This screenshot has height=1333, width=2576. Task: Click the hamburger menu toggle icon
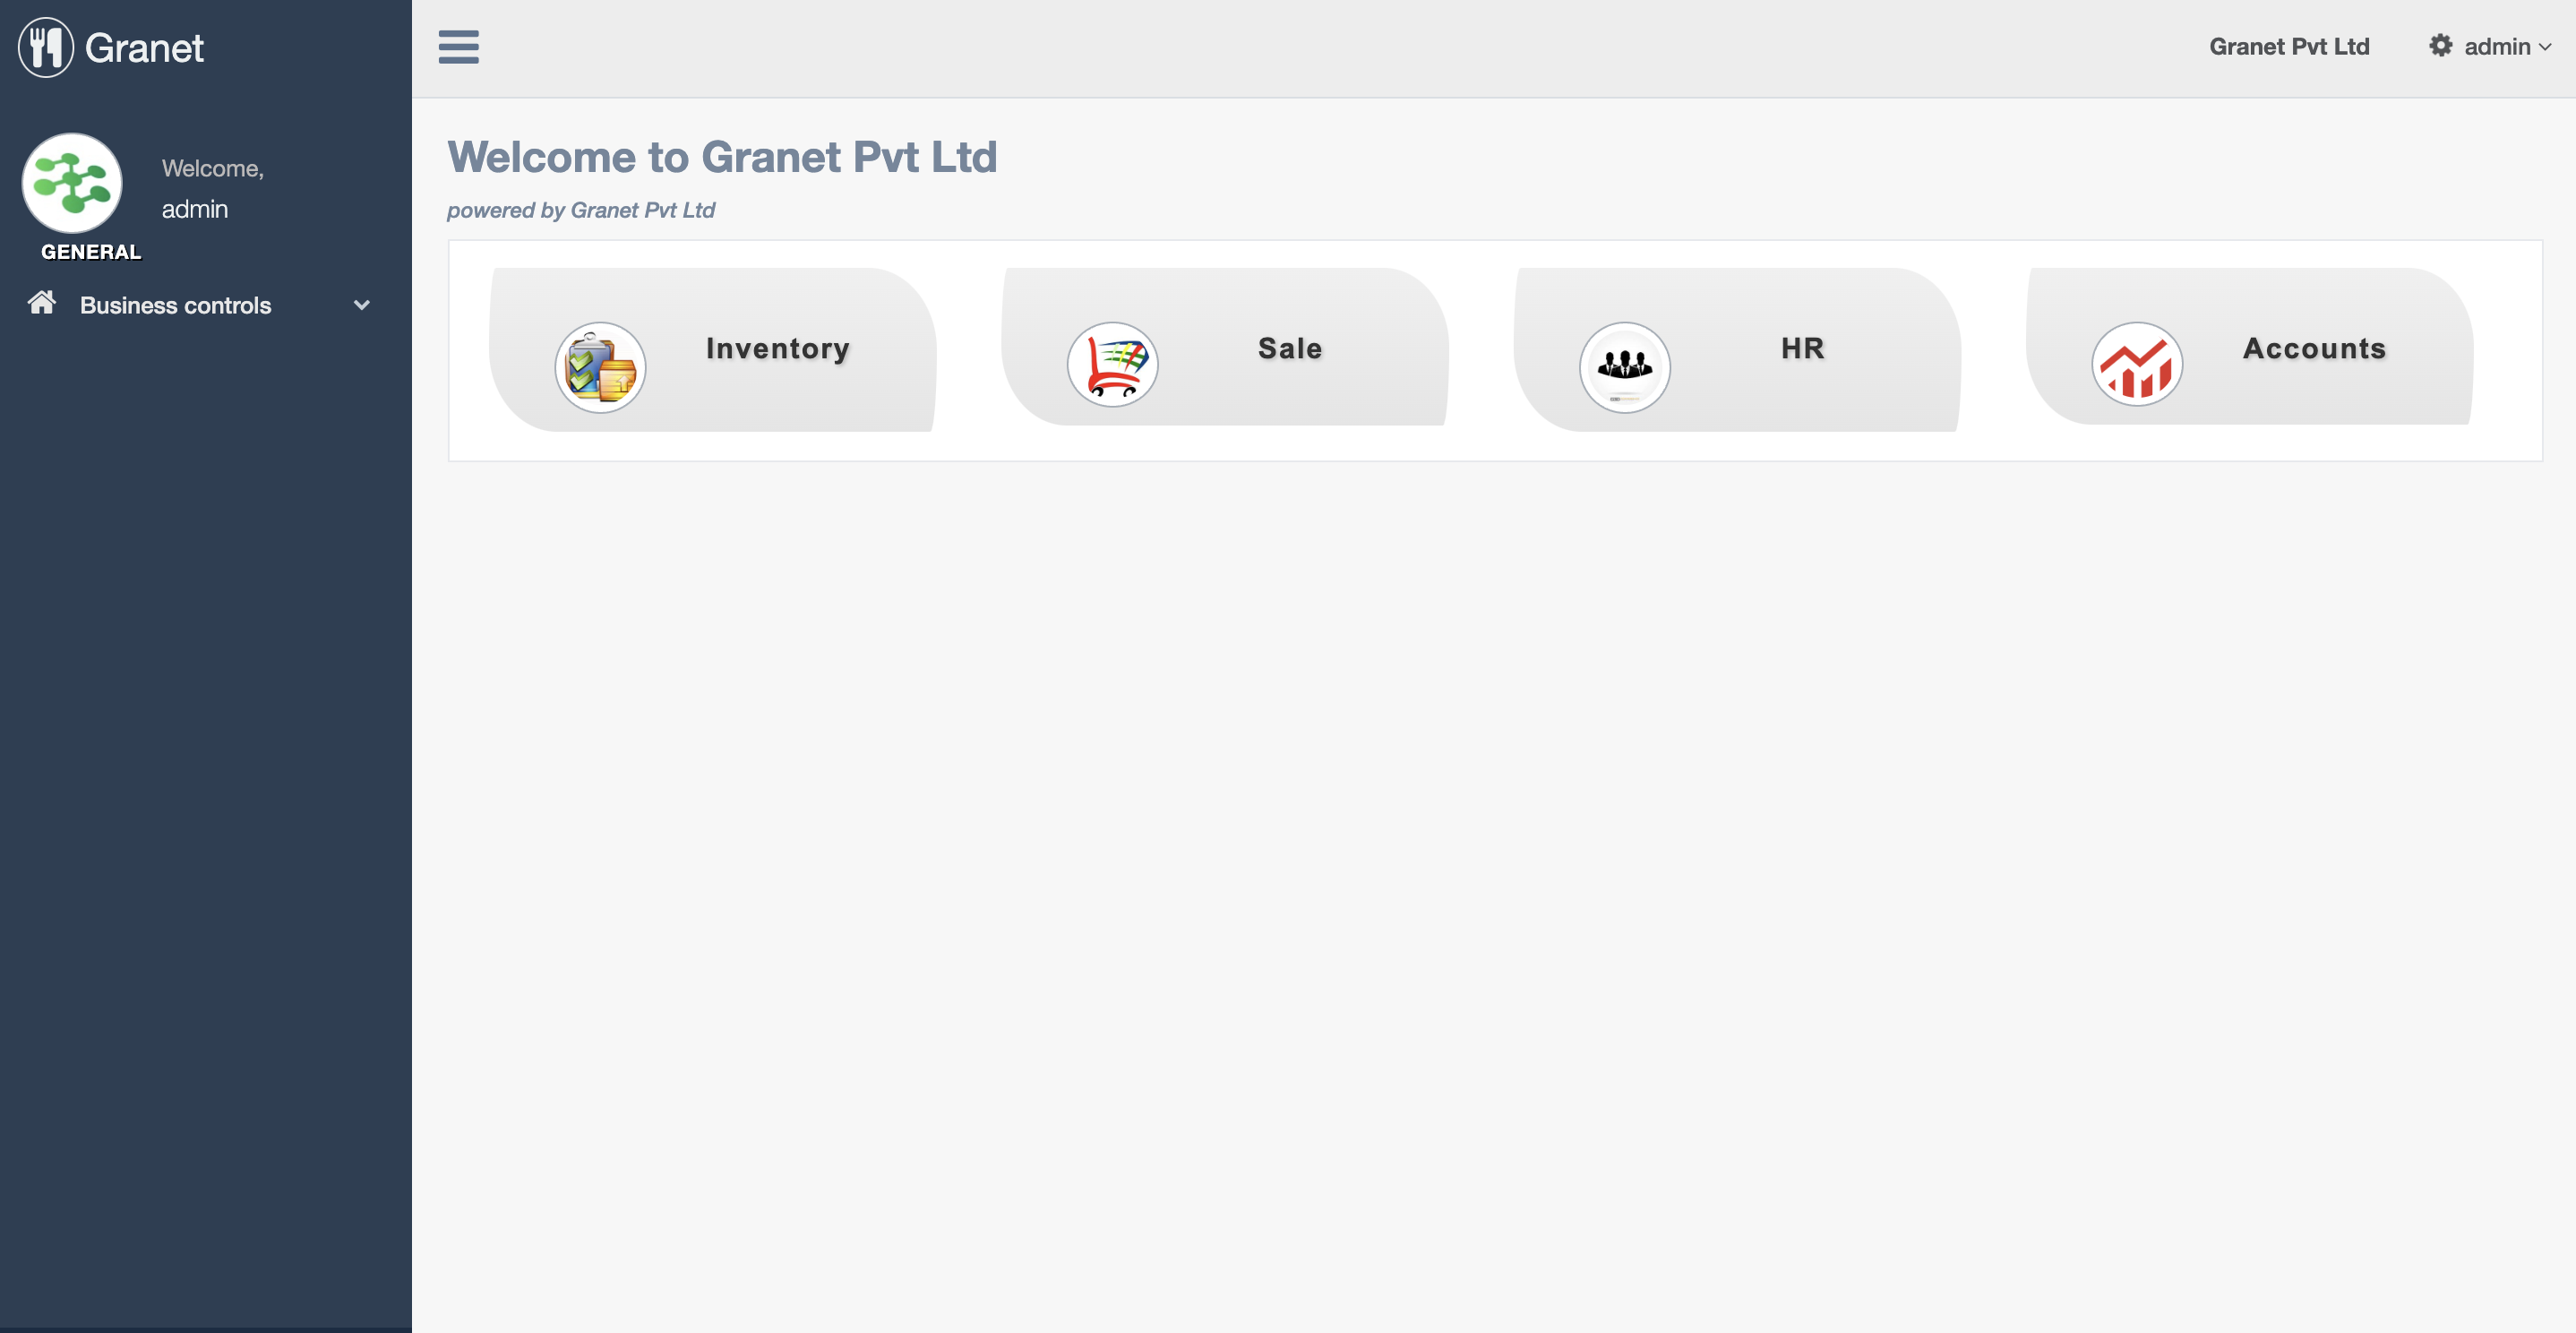[x=458, y=47]
